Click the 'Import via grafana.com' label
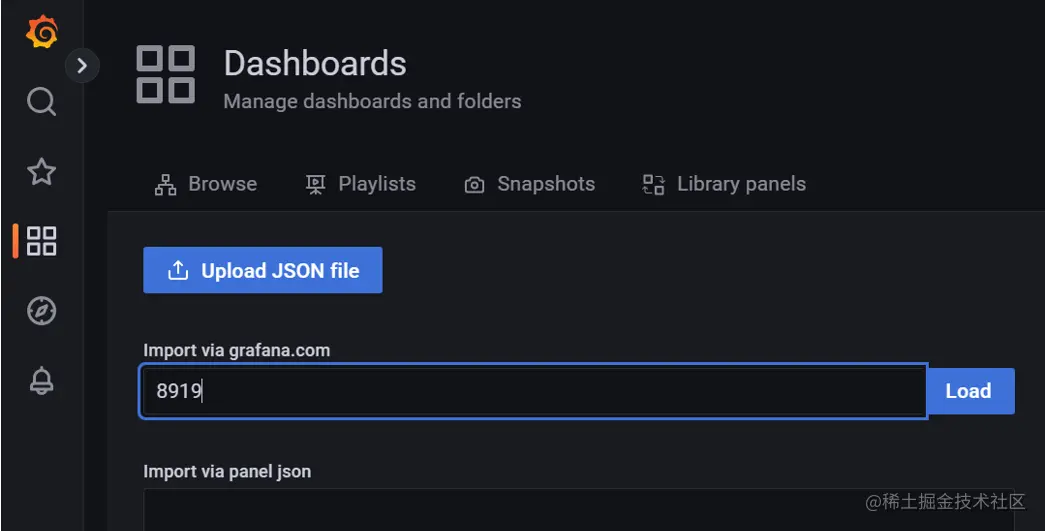Screen dimensions: 1045x531 point(237,350)
